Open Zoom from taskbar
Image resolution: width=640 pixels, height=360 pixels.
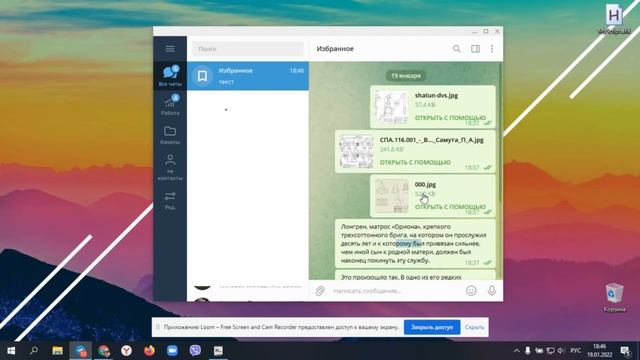(172, 351)
